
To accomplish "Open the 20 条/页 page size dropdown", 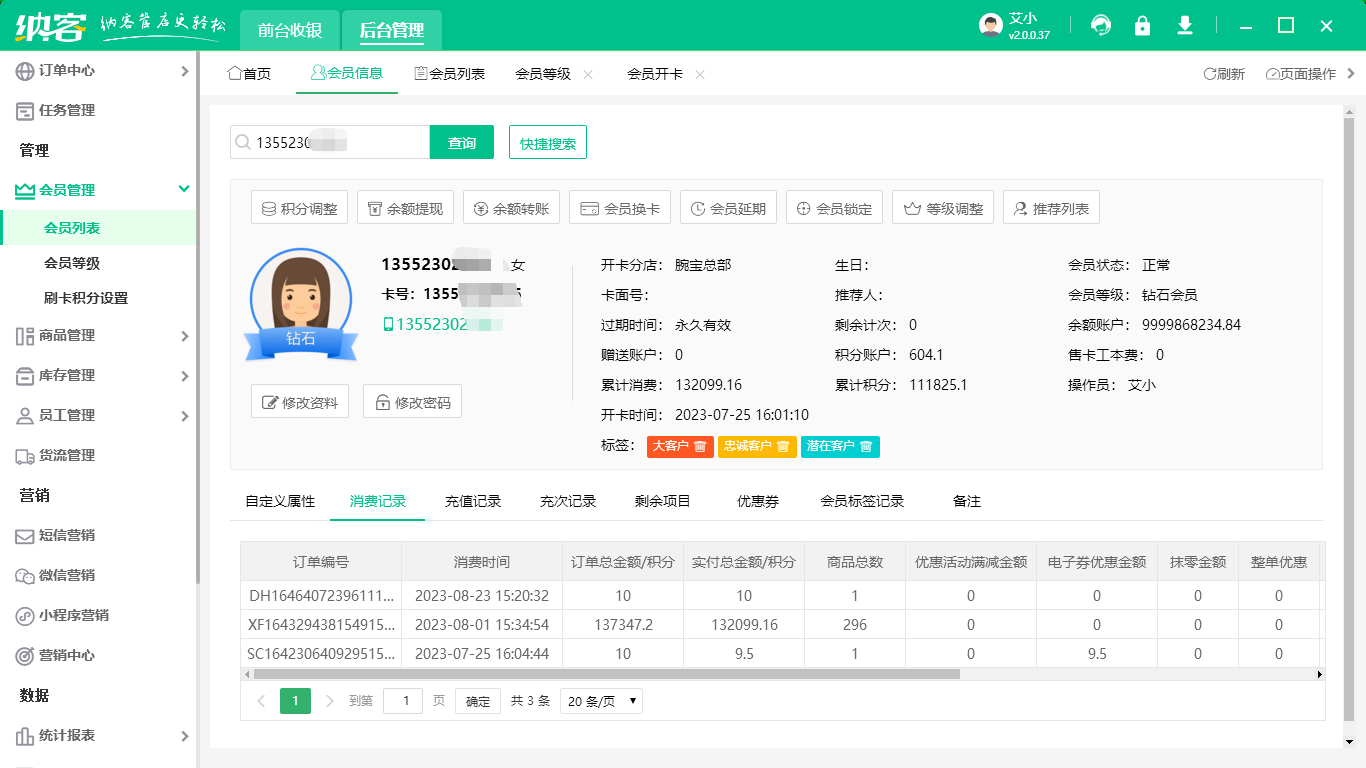I will tap(601, 701).
